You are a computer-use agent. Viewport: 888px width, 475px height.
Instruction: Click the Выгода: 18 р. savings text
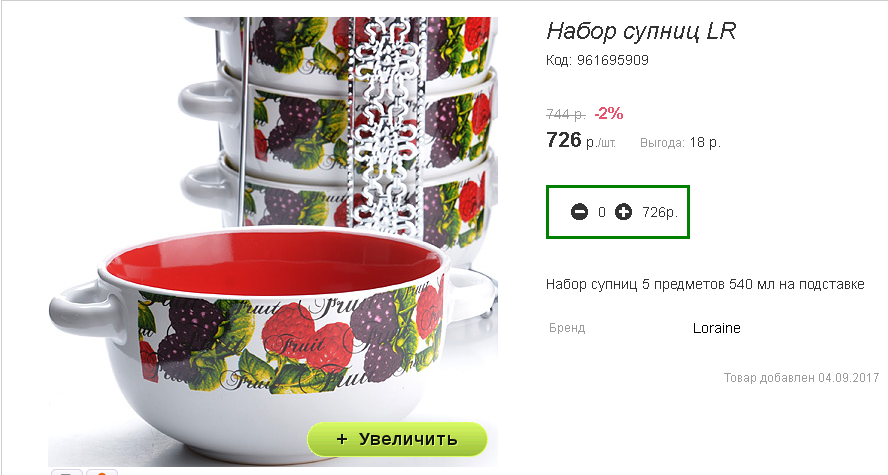click(680, 143)
